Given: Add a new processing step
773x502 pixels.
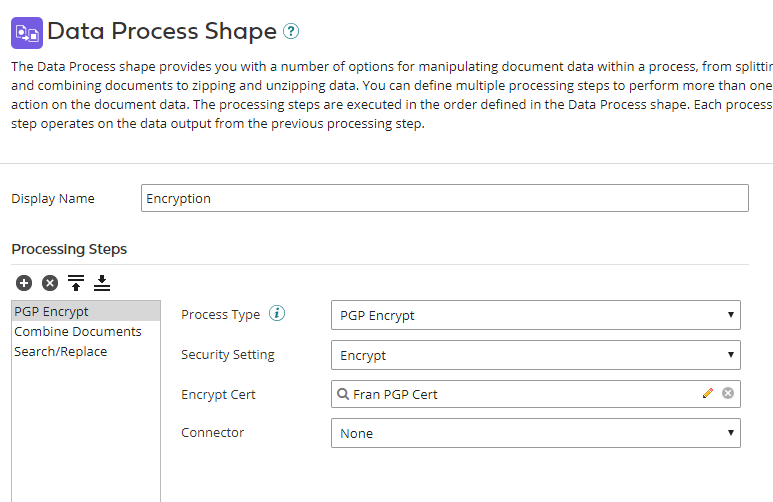Looking at the screenshot, I should coord(24,283).
